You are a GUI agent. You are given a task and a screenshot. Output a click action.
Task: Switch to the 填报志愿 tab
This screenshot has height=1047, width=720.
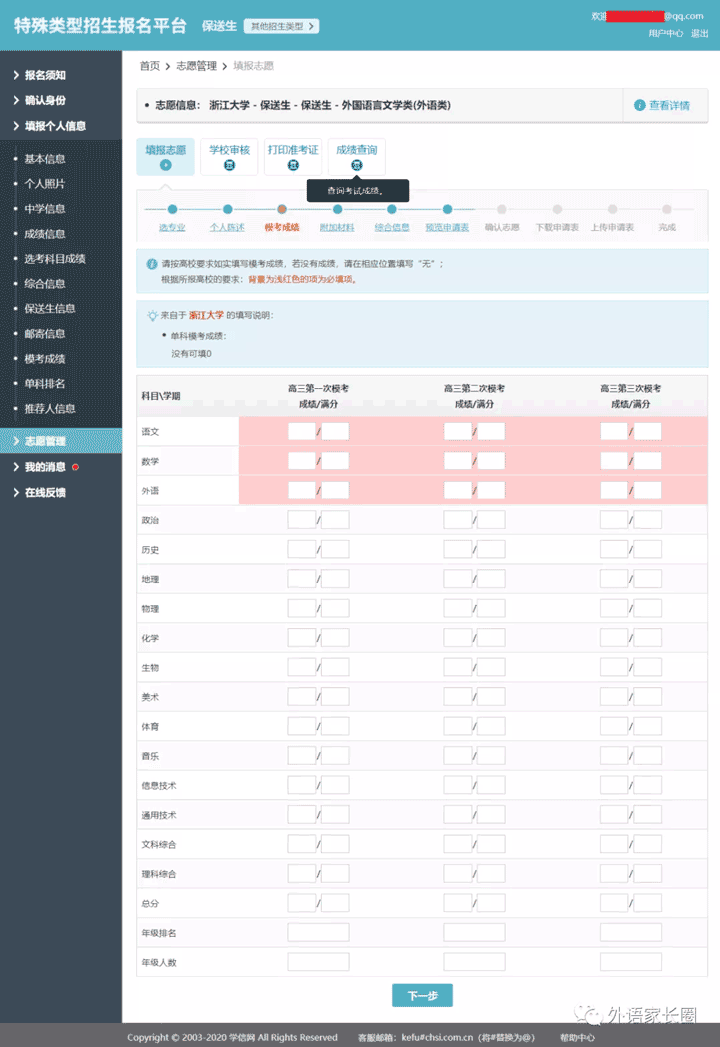point(166,156)
